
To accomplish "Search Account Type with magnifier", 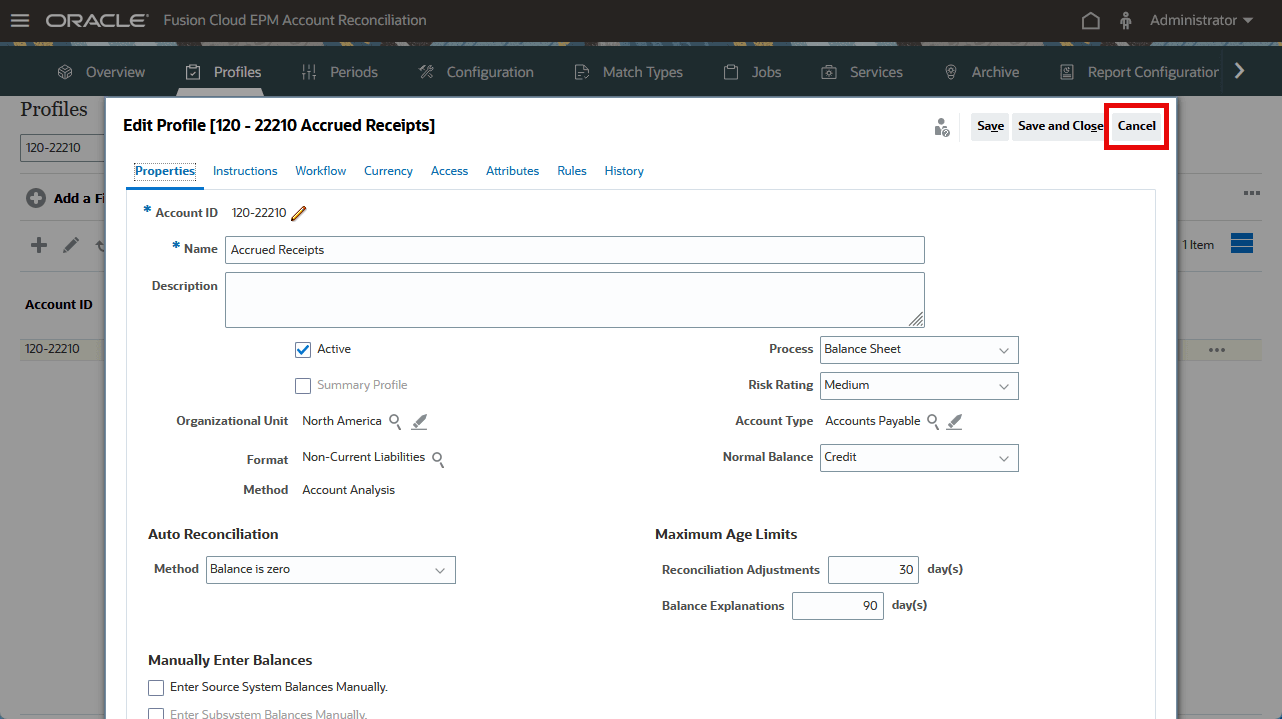I will (932, 422).
